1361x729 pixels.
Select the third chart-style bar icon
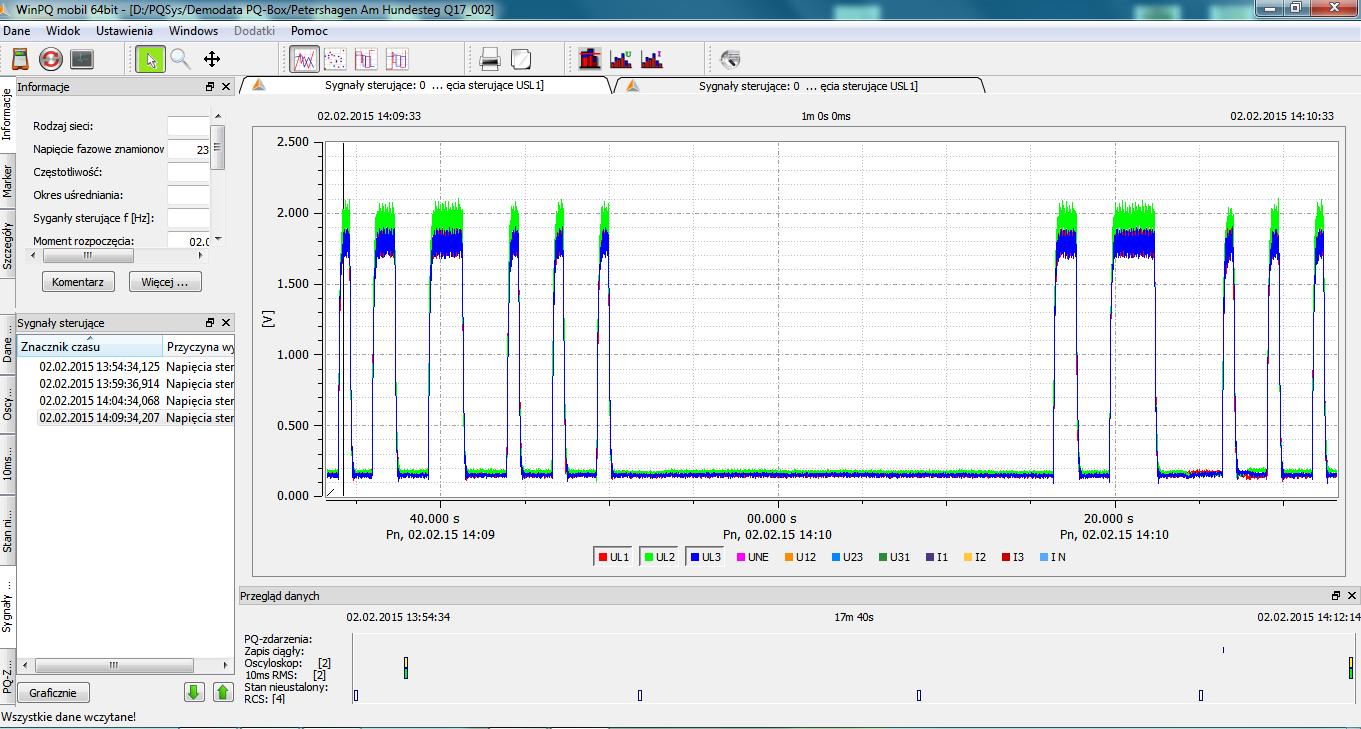click(x=366, y=59)
